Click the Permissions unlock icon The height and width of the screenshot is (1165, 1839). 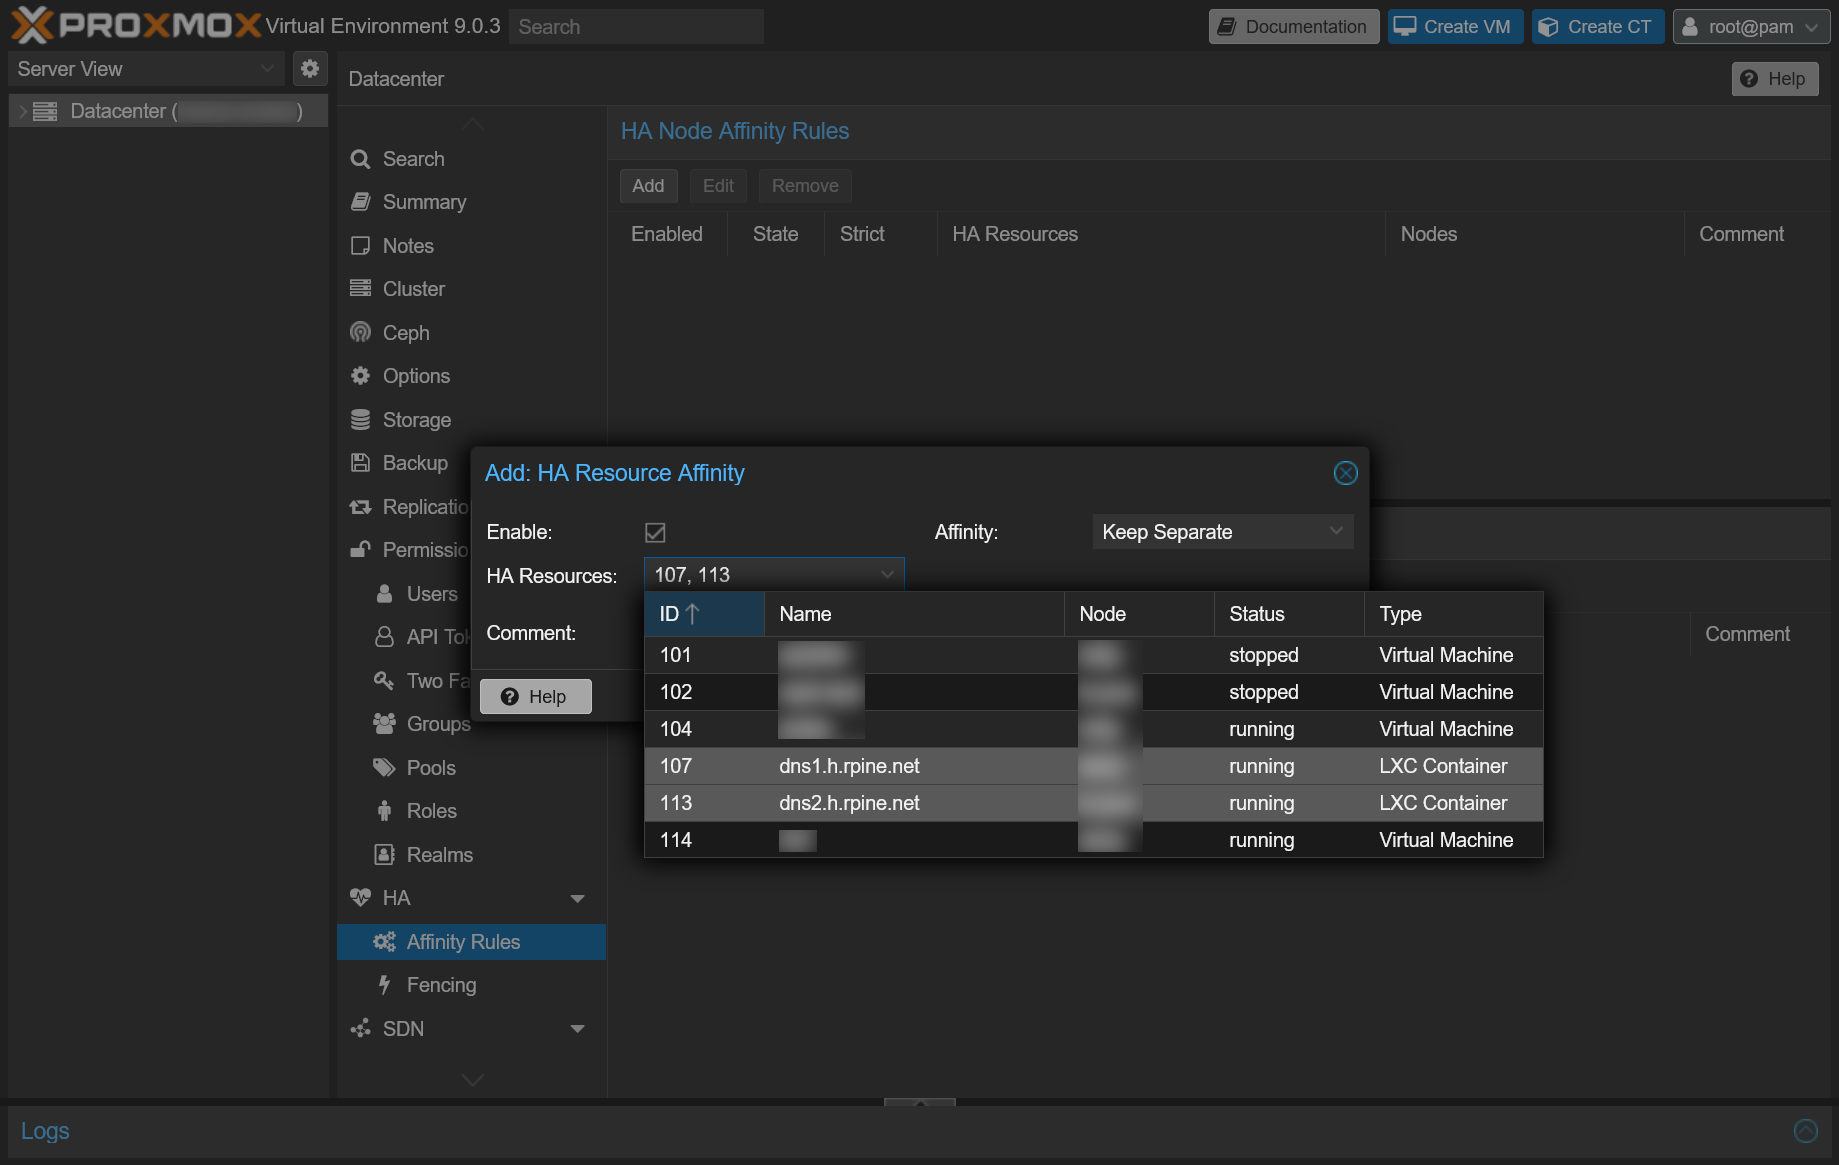(x=360, y=550)
